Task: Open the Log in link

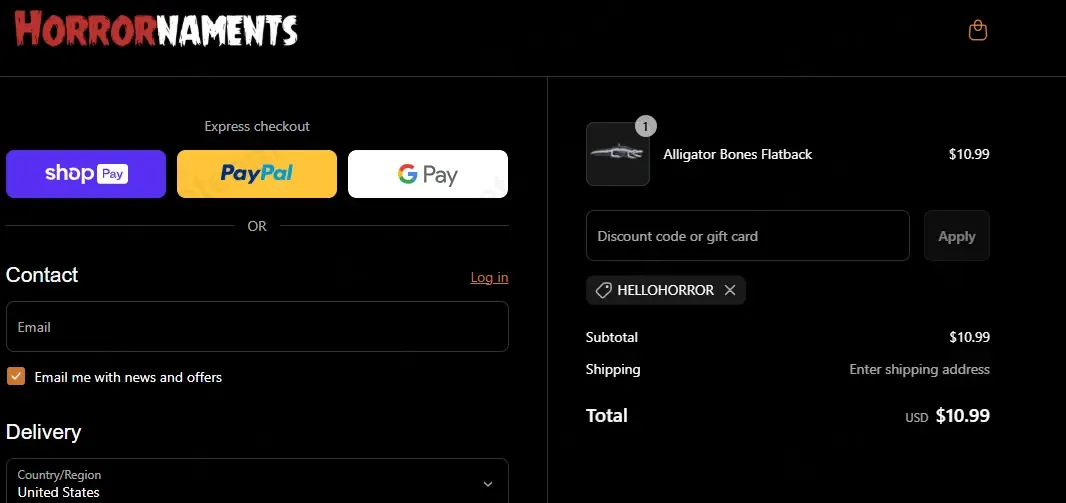Action: point(489,277)
